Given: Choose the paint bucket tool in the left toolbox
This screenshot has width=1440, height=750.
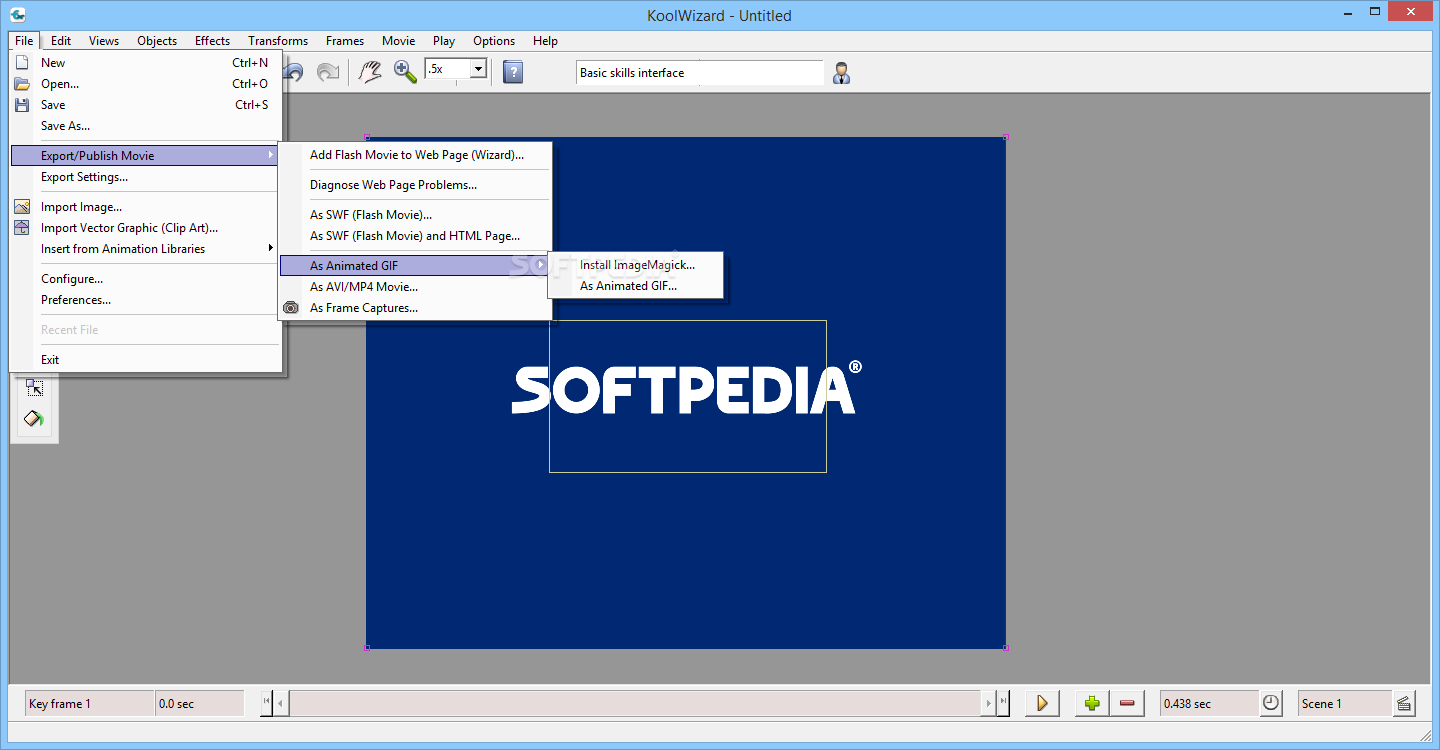Looking at the screenshot, I should click(x=34, y=419).
